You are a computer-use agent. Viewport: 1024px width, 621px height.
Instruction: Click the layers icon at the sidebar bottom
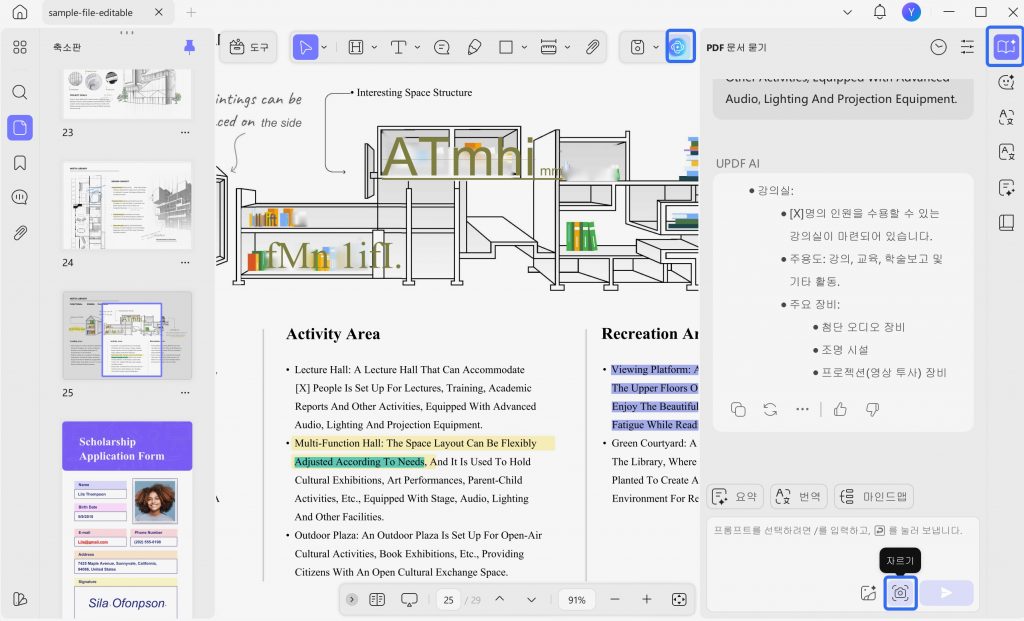pos(20,599)
